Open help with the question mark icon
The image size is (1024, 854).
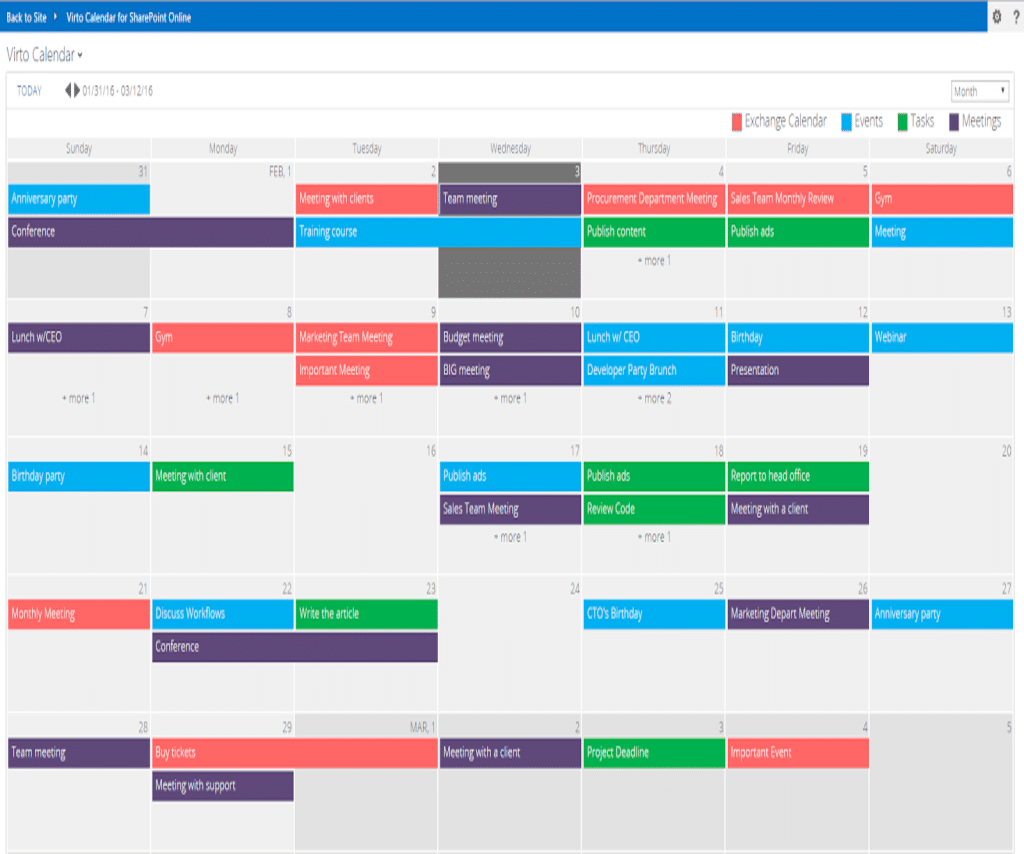(1014, 14)
